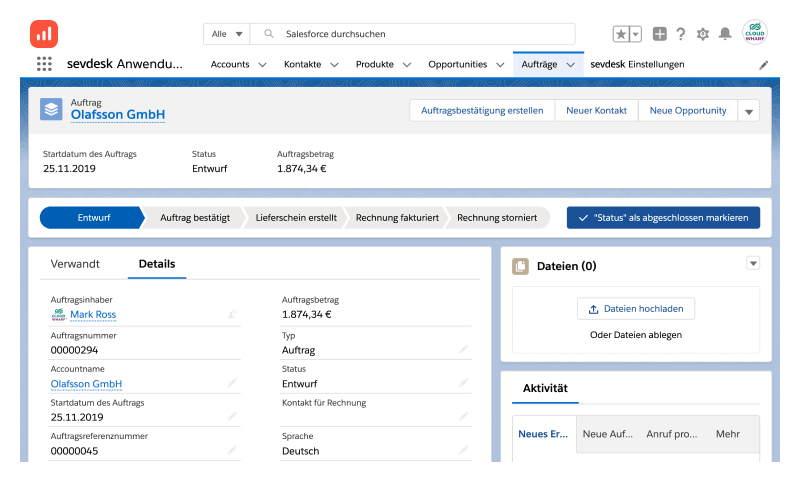The image size is (800, 482).
Task: Edit Accountname field via pencil icon
Action: point(232,383)
